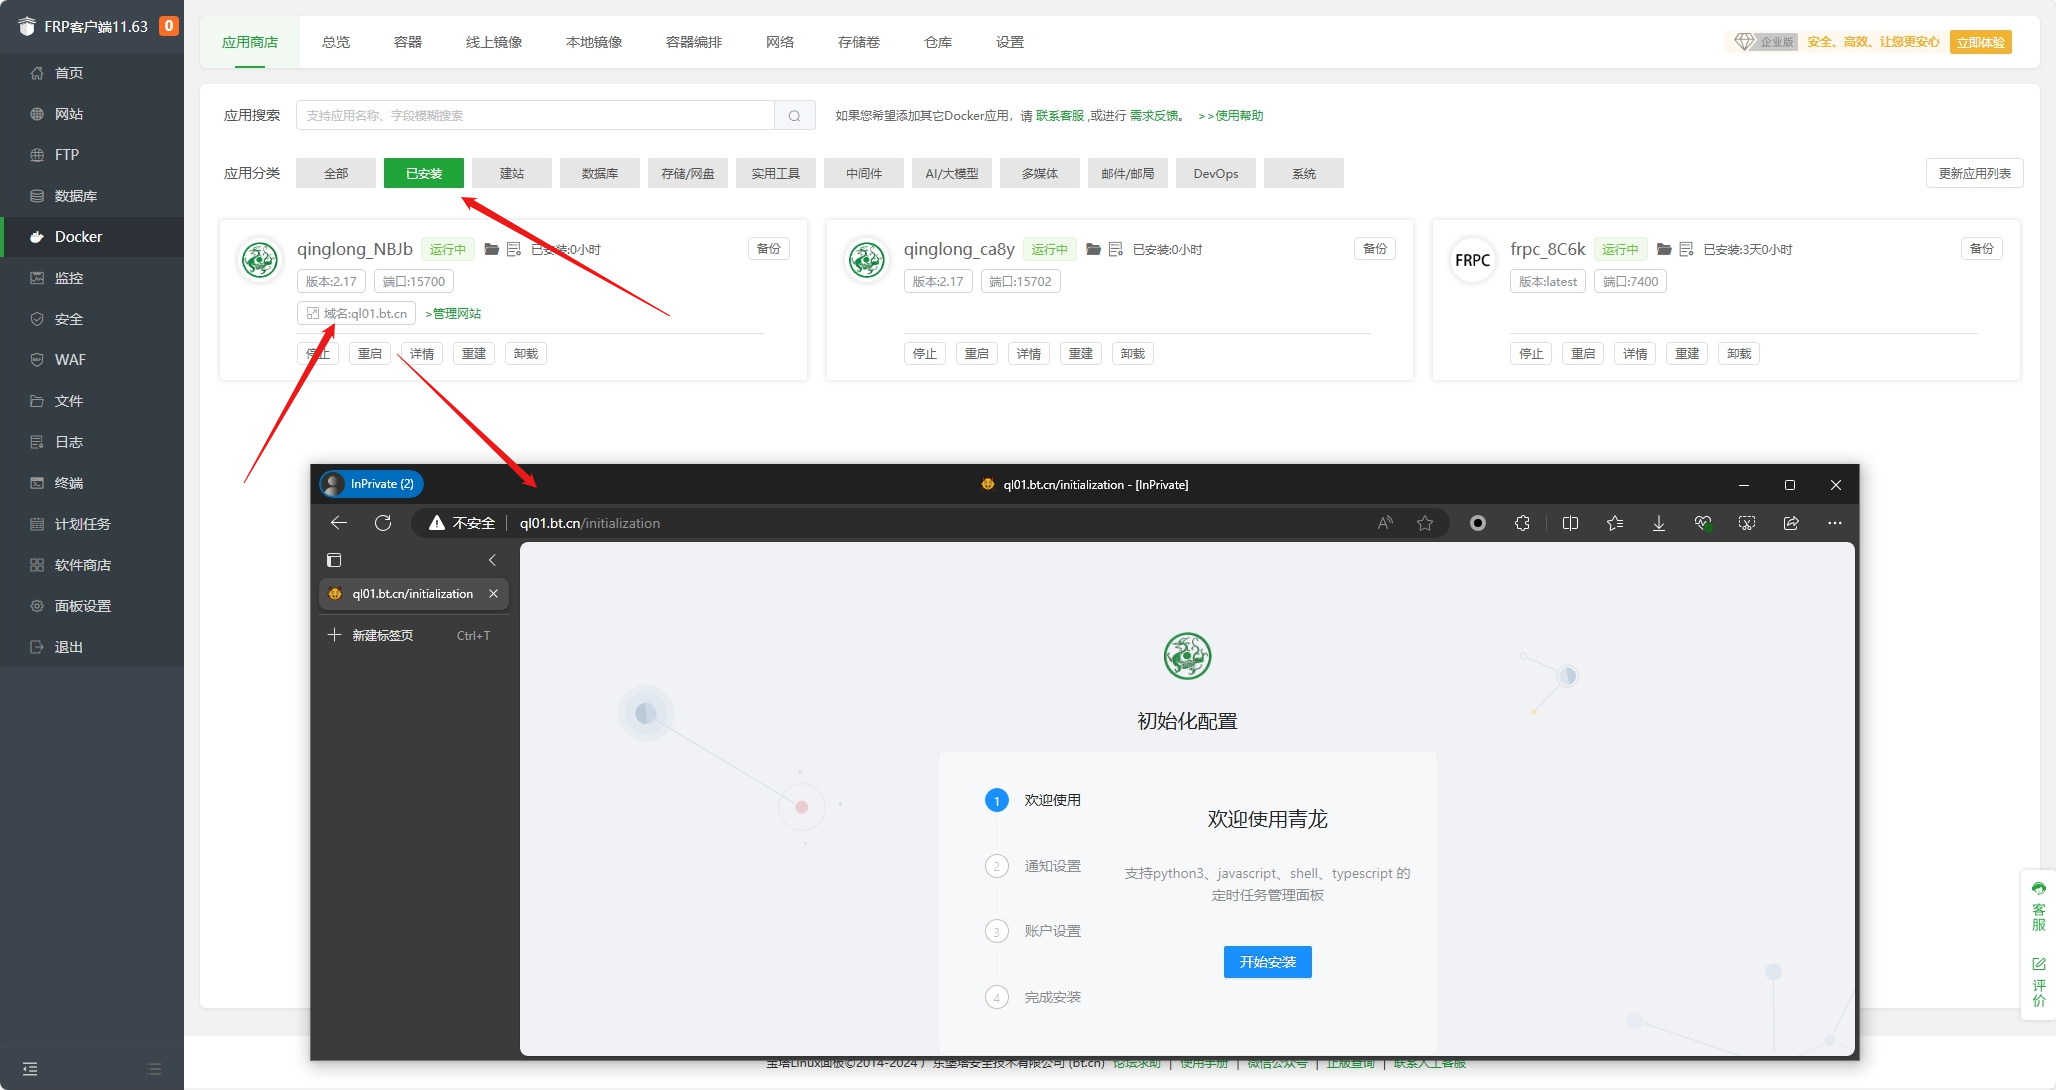This screenshot has width=2056, height=1090.
Task: Open the FTP sidebar item
Action: tap(92, 155)
